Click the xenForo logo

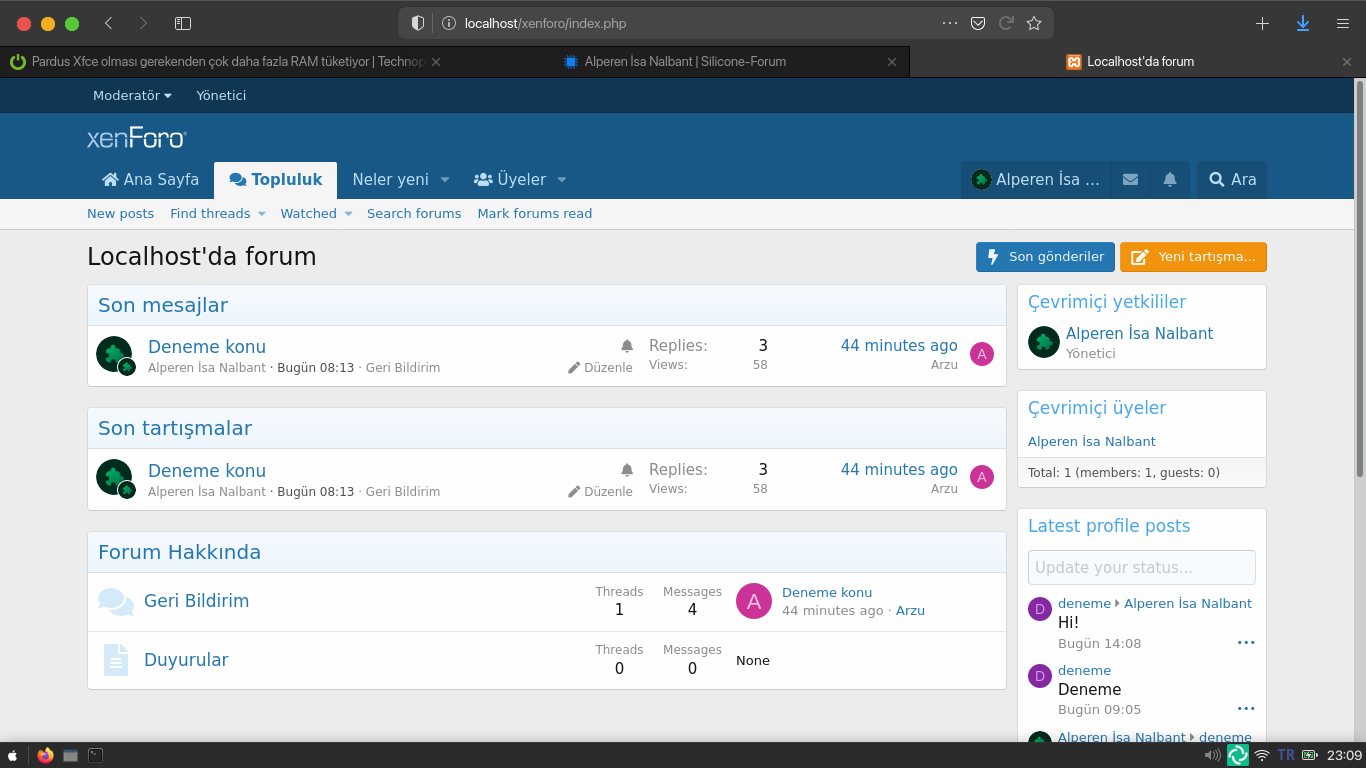pyautogui.click(x=136, y=137)
